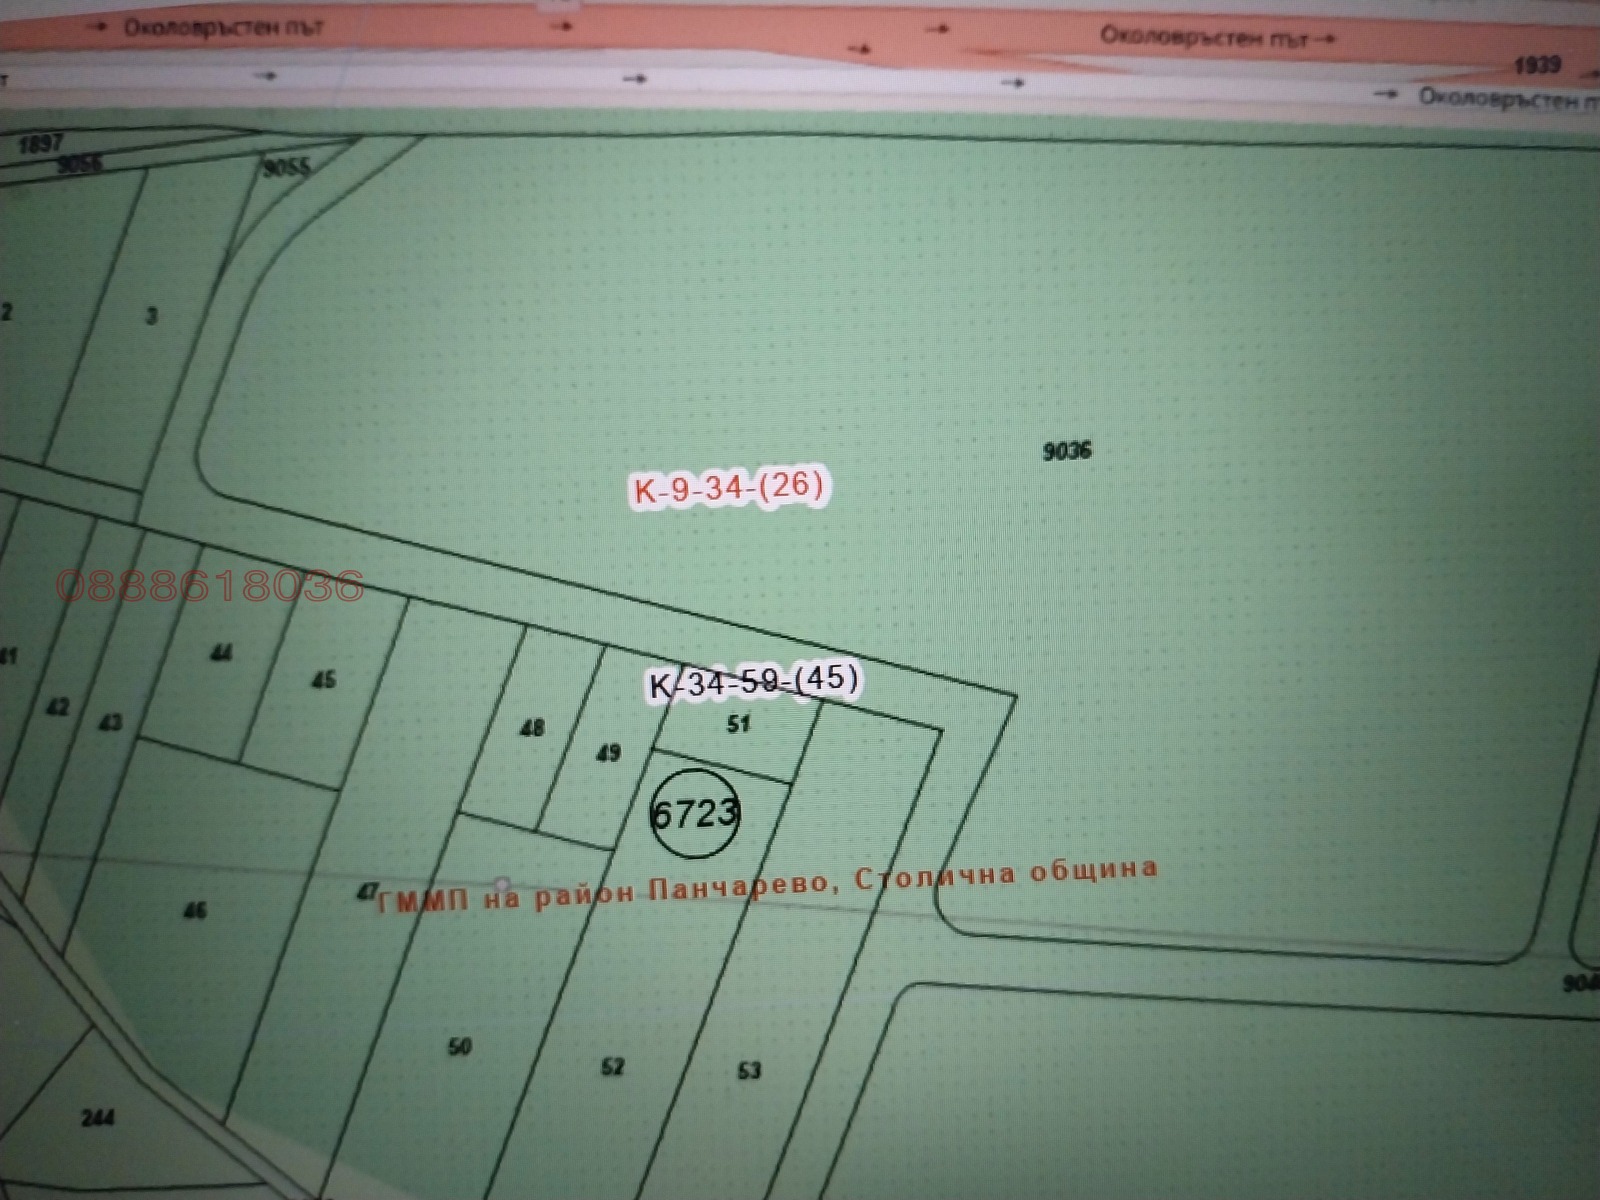Click parcel 50 plot number
Viewport: 1600px width, 1200px height.
click(459, 1047)
